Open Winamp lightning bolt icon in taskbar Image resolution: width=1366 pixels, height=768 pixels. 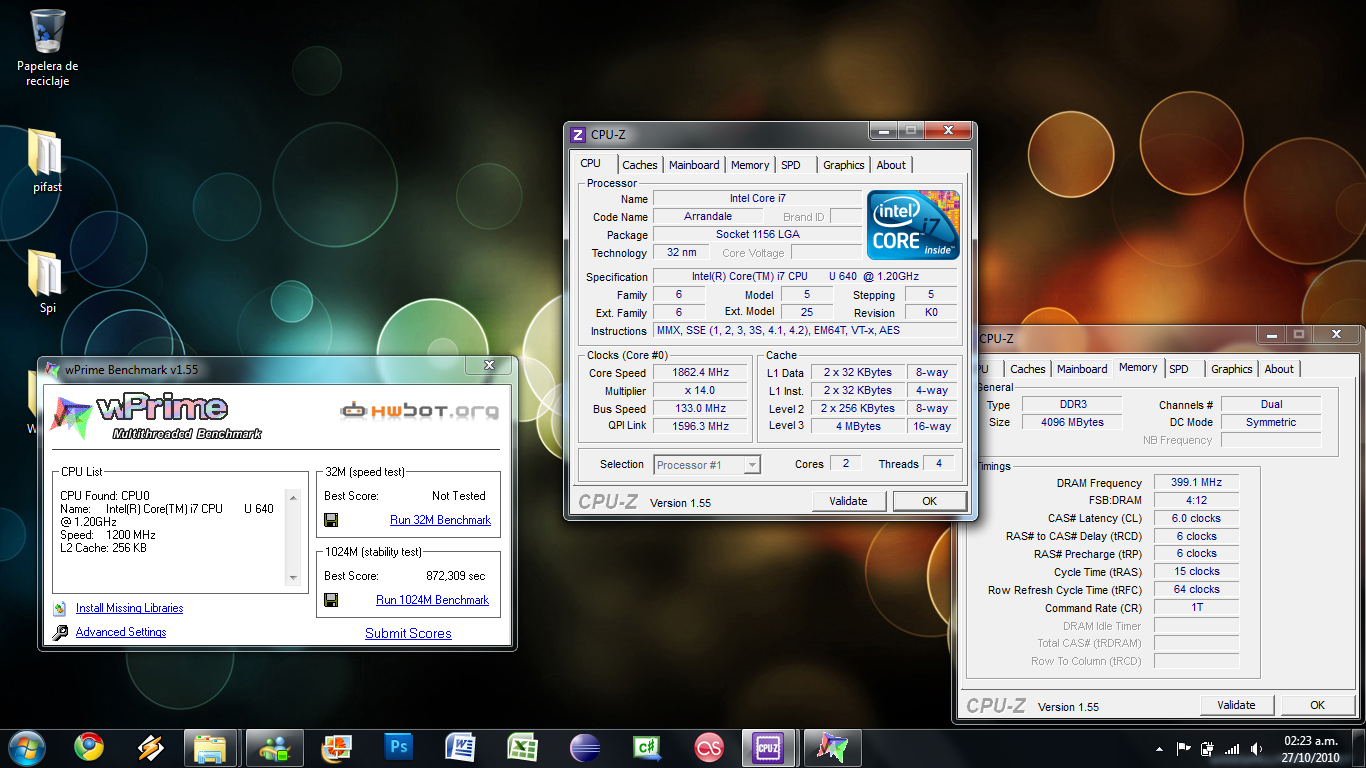point(150,747)
